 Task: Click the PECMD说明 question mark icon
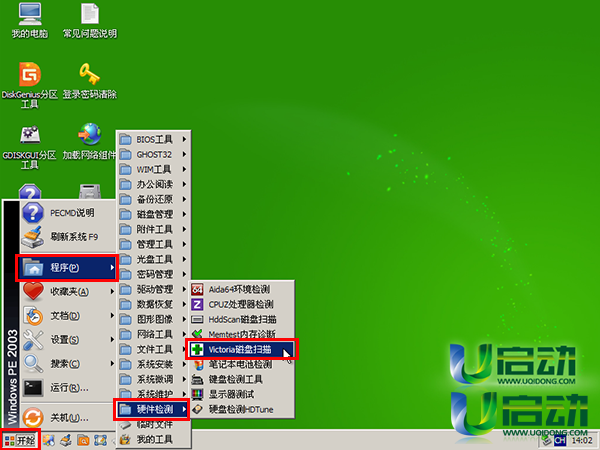[x=33, y=213]
